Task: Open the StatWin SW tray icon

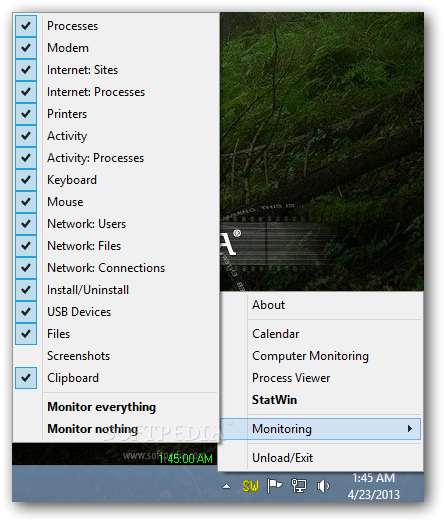Action: point(251,486)
